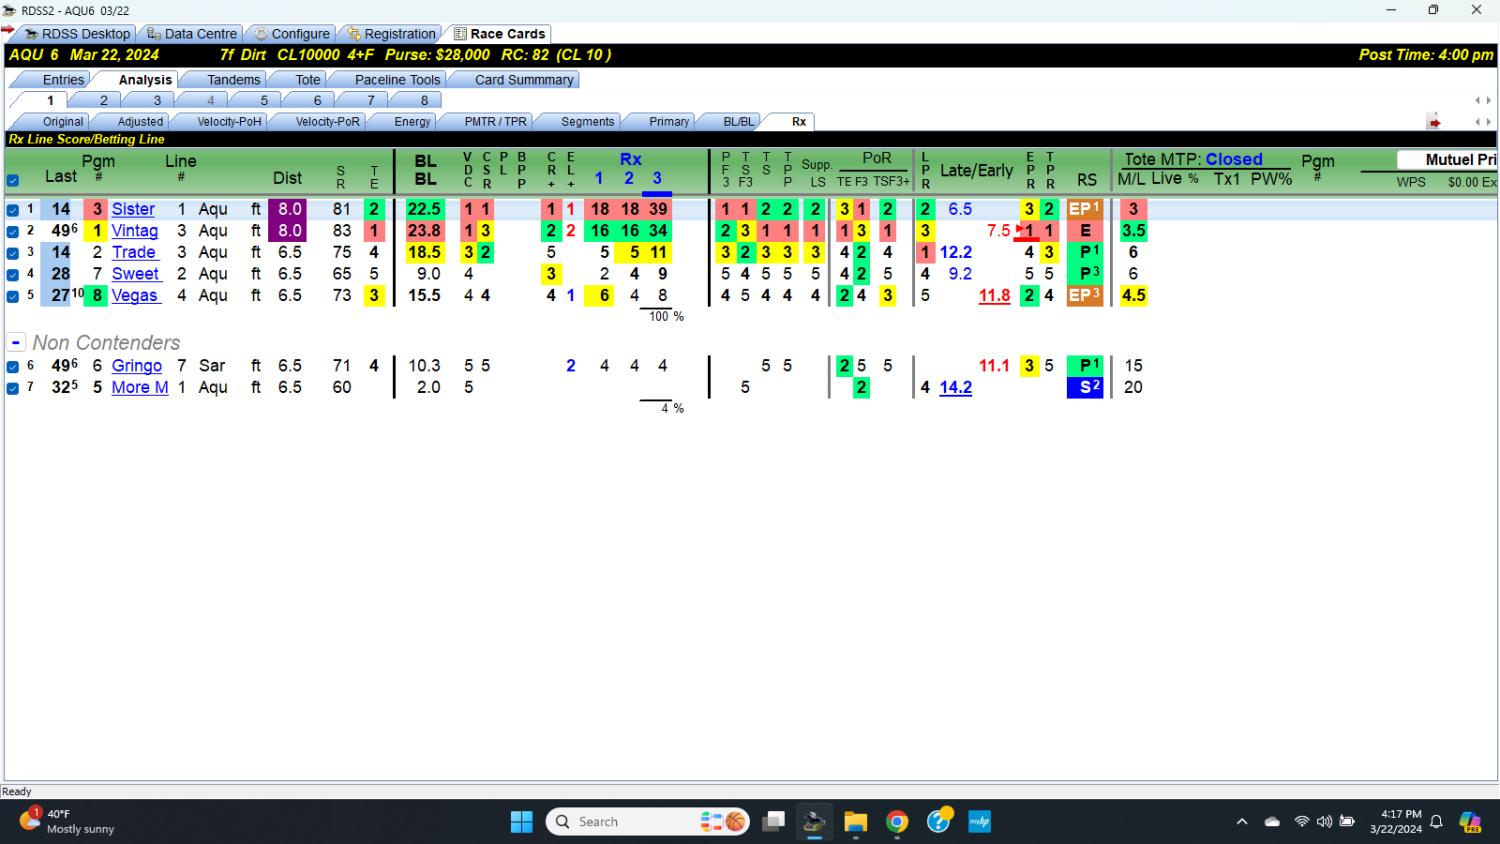1500x844 pixels.
Task: Go to race number 6 tab
Action: tap(317, 101)
